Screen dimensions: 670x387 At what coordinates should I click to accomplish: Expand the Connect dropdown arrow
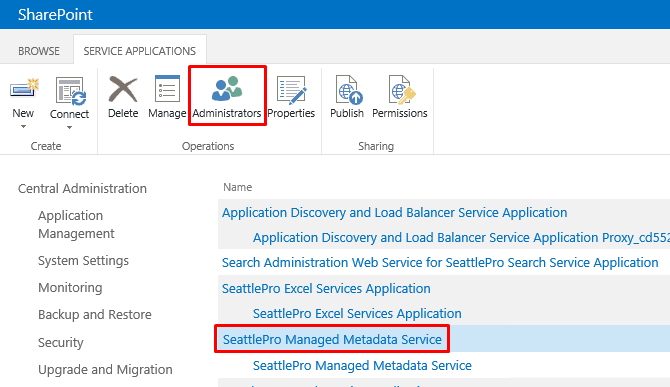(x=69, y=127)
